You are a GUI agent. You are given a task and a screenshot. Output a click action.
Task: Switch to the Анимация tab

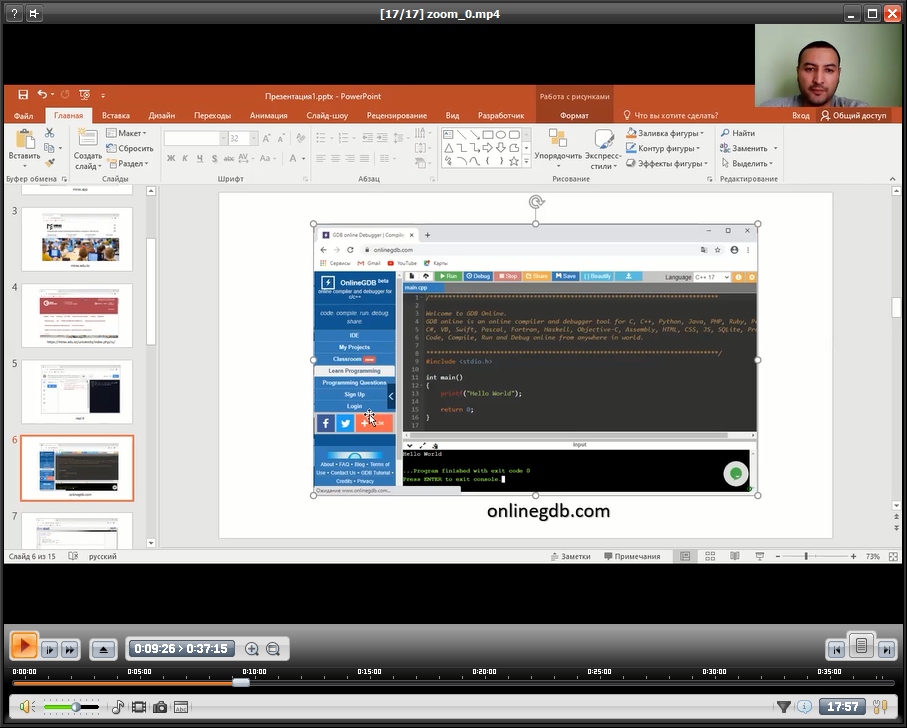268,115
